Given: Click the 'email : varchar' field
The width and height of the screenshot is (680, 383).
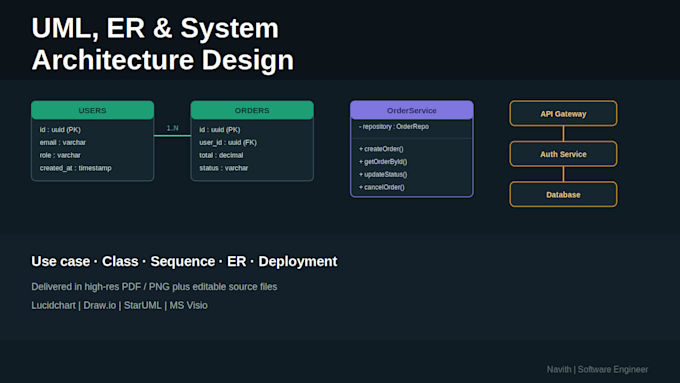Looking at the screenshot, I should click(x=63, y=142).
